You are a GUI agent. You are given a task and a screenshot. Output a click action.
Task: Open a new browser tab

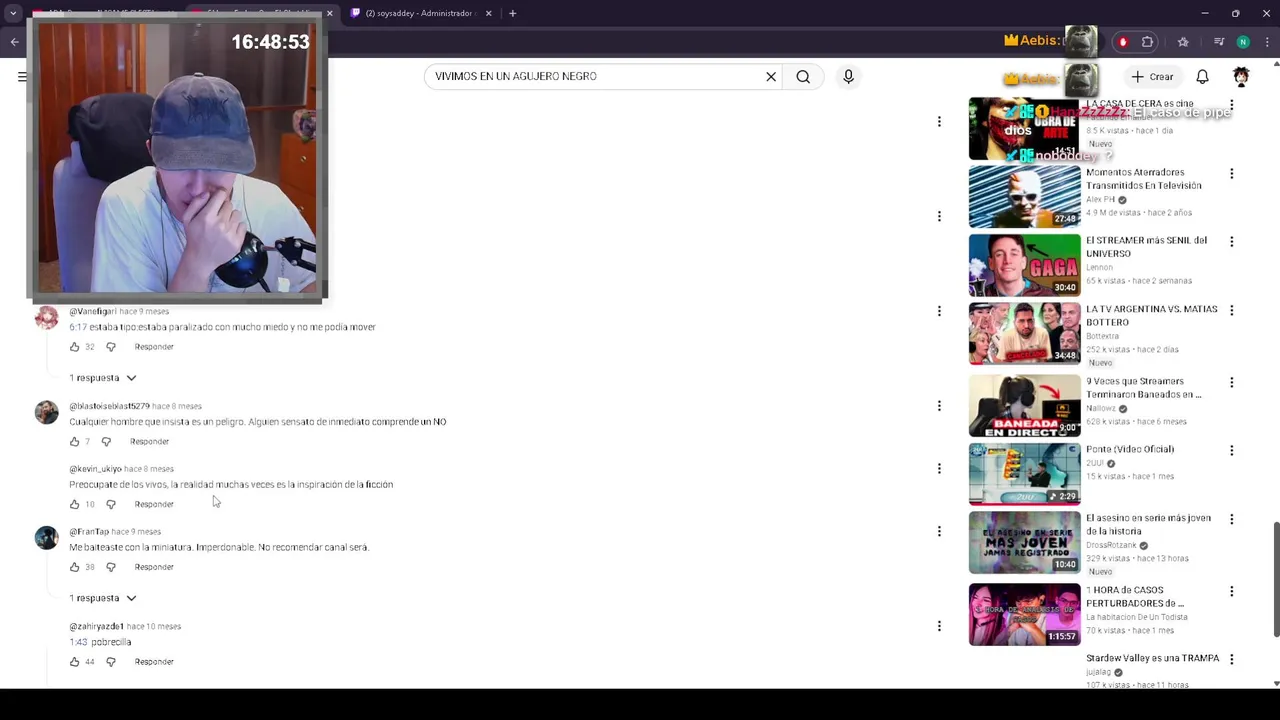click(x=513, y=13)
